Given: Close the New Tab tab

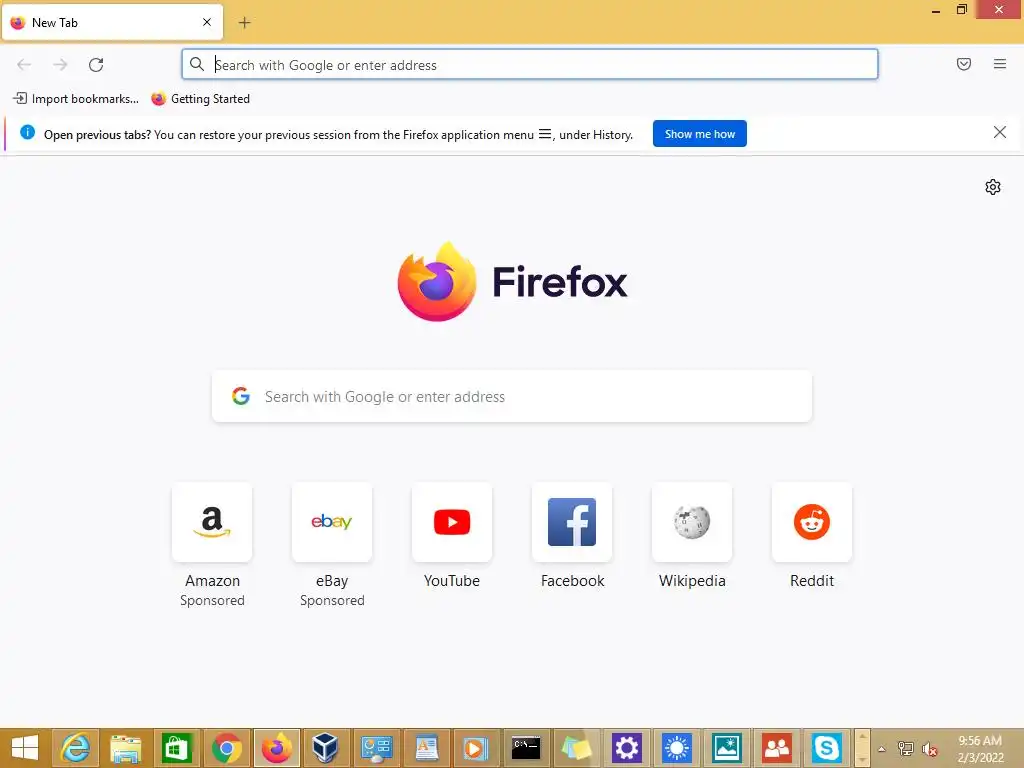Looking at the screenshot, I should tap(207, 22).
